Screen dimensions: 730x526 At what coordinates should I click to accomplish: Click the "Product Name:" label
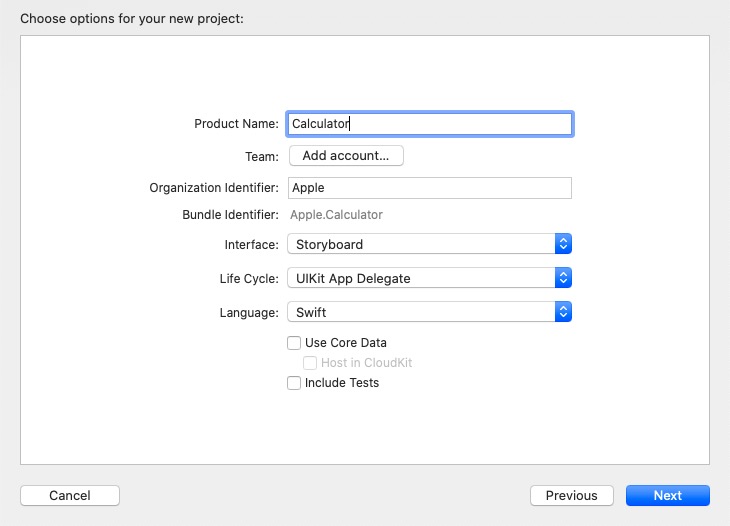pos(236,124)
